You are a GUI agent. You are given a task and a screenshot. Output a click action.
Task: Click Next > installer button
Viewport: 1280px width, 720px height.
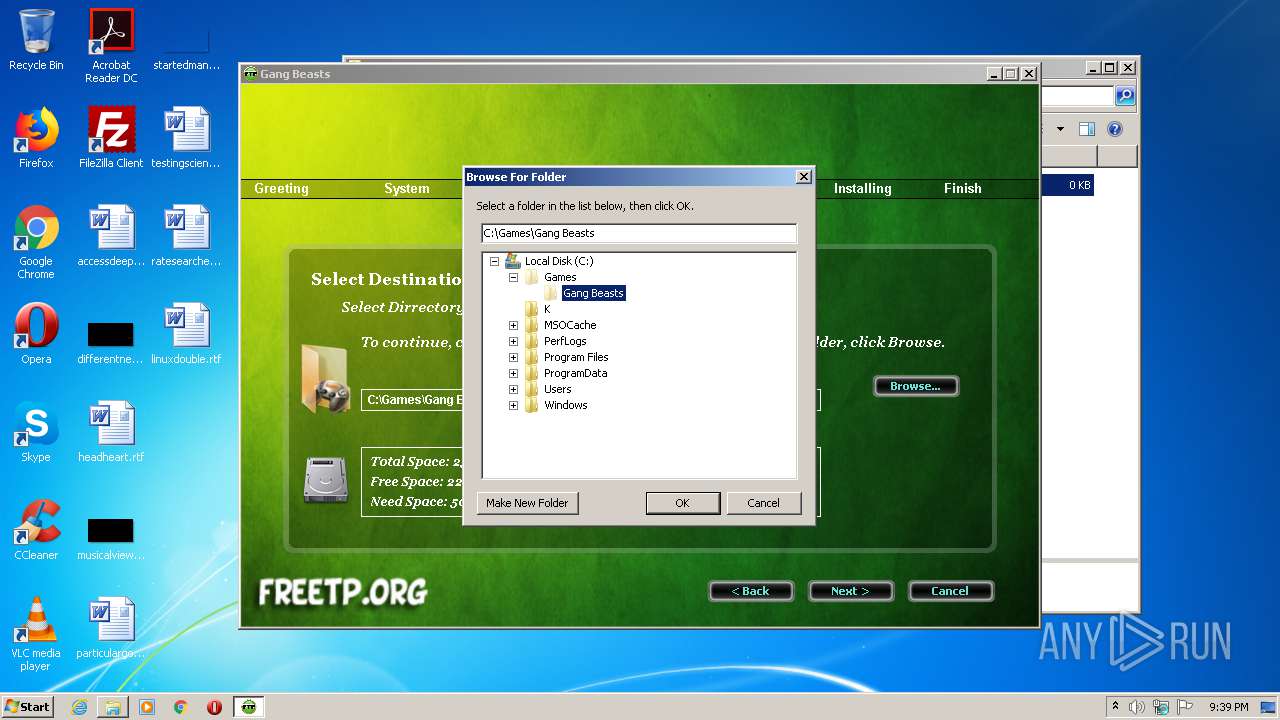[850, 591]
